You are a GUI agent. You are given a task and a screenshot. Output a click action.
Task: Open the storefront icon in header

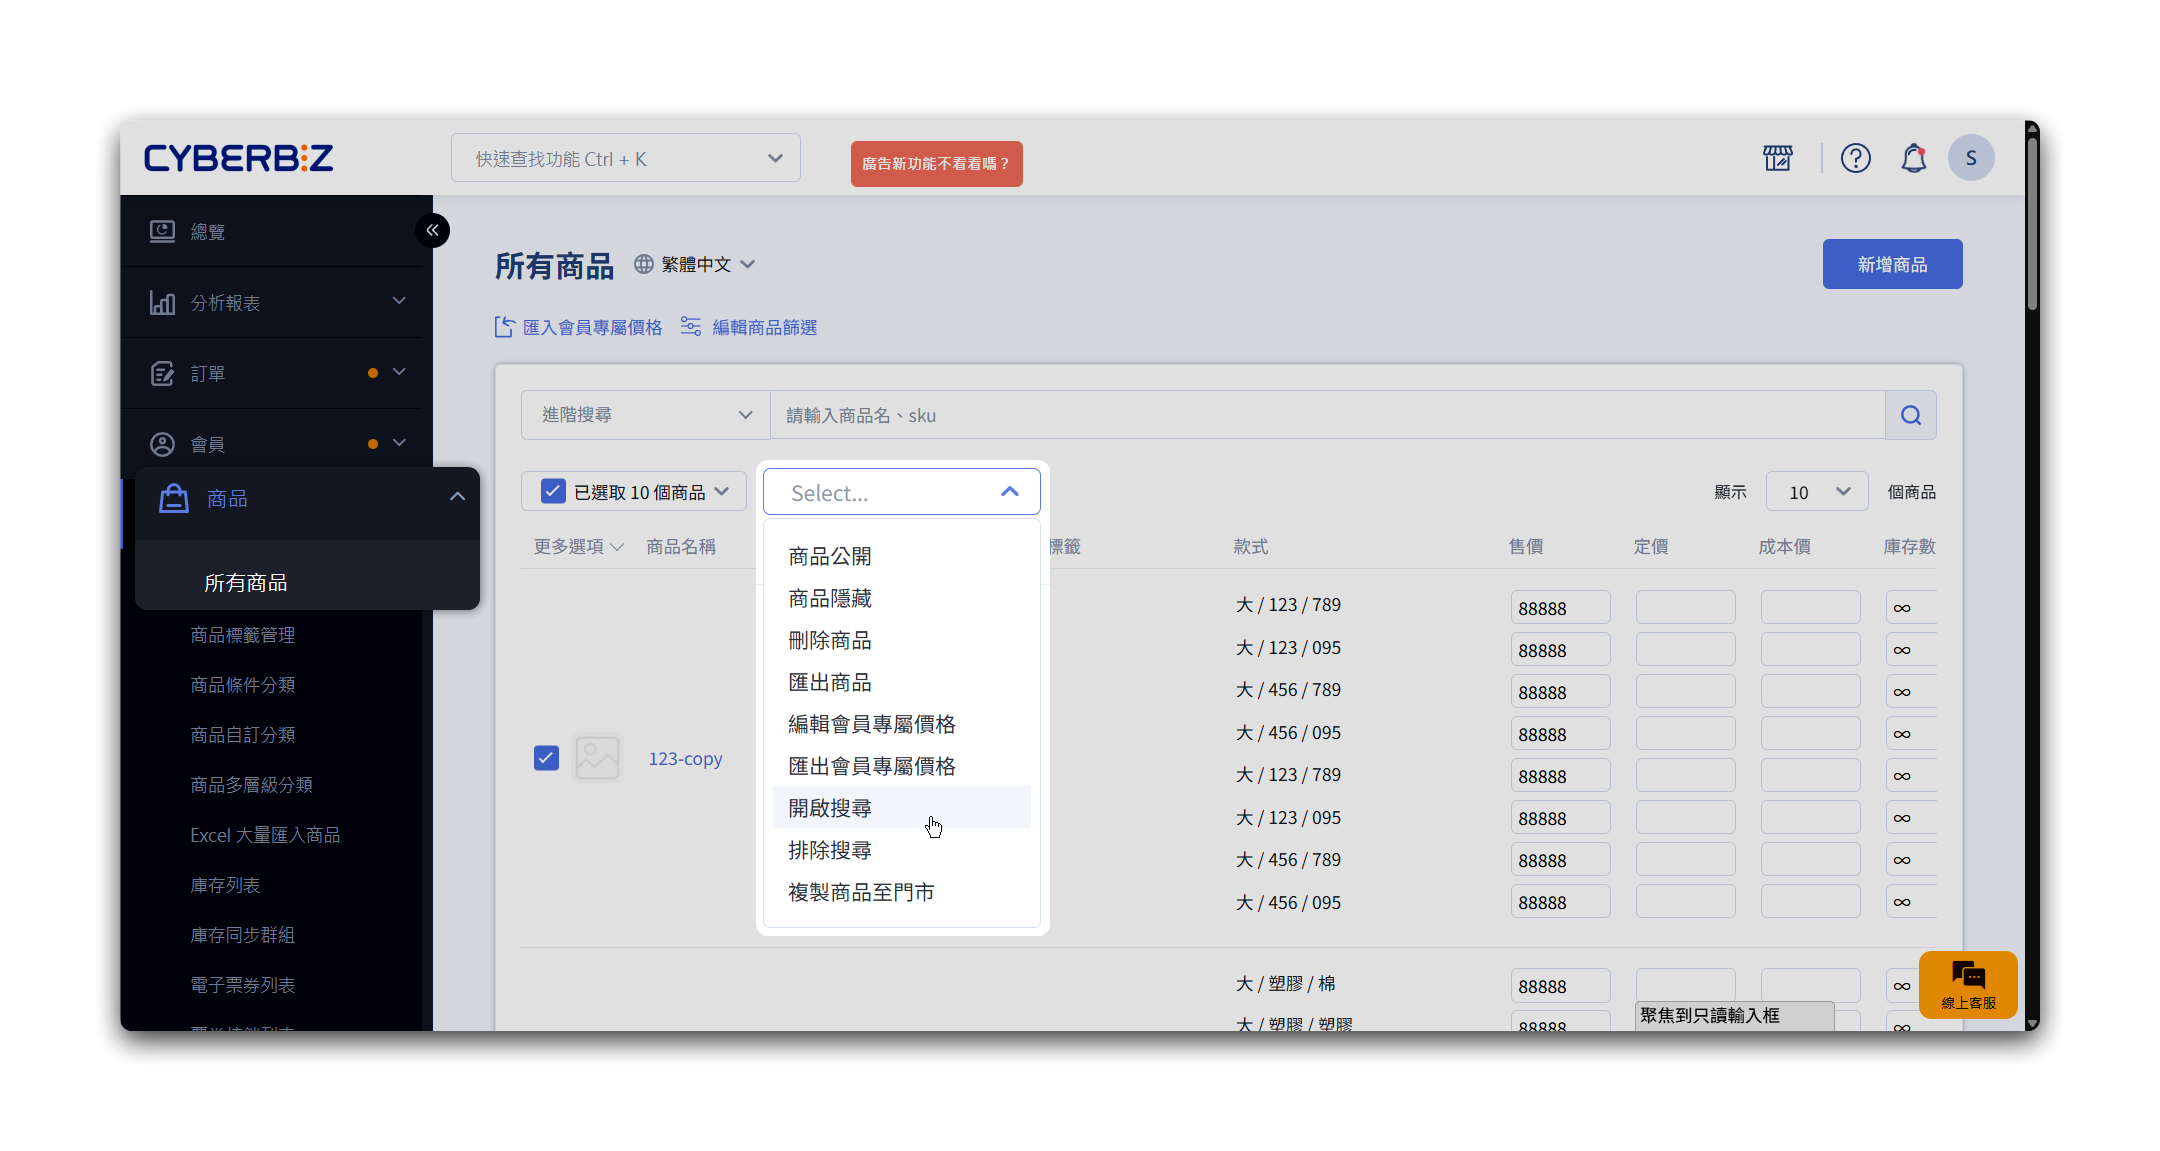(x=1778, y=158)
